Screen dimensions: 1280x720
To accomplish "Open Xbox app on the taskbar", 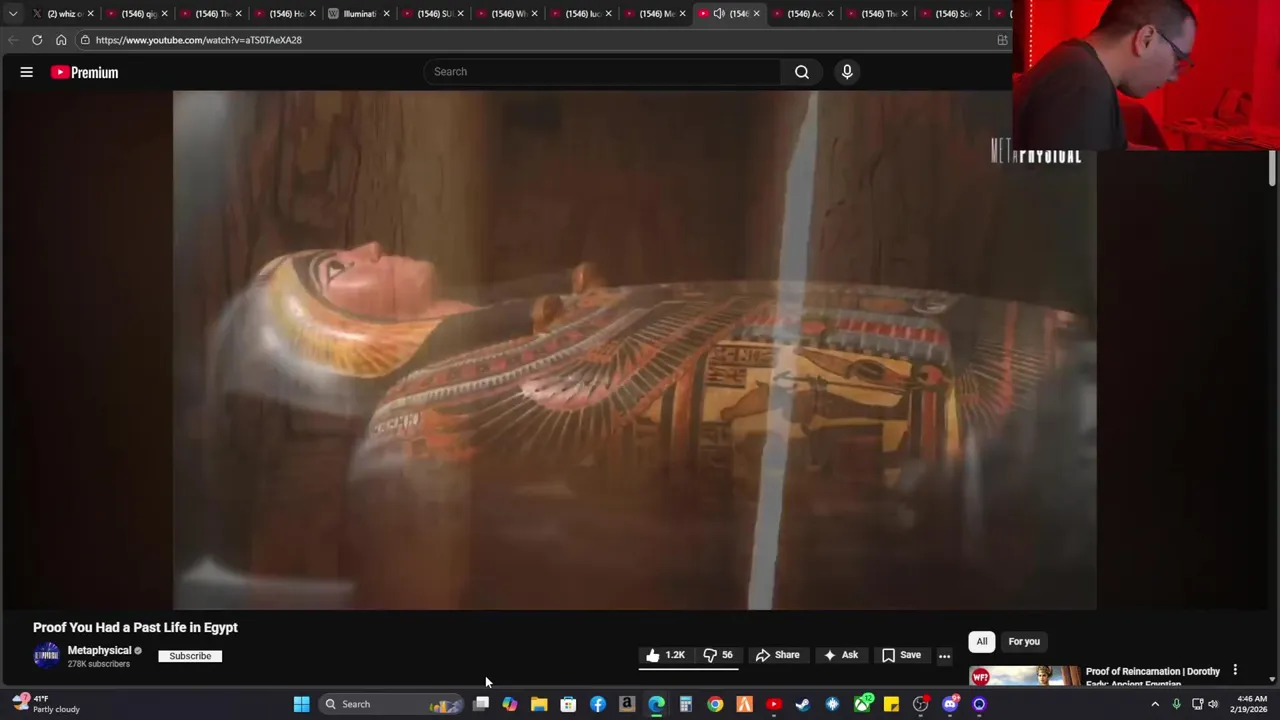I will 862,704.
